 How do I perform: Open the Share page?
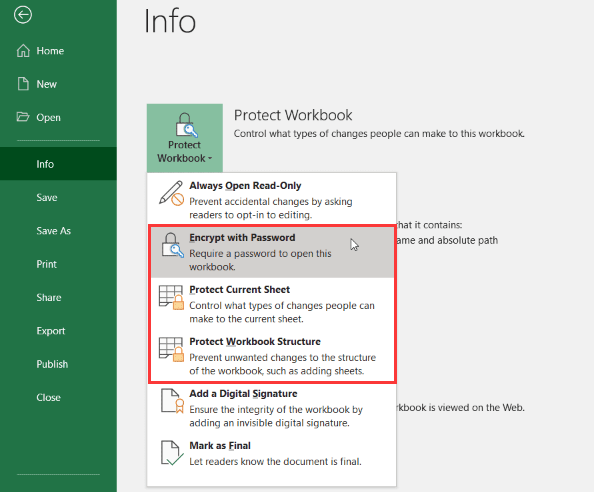[x=58, y=297]
